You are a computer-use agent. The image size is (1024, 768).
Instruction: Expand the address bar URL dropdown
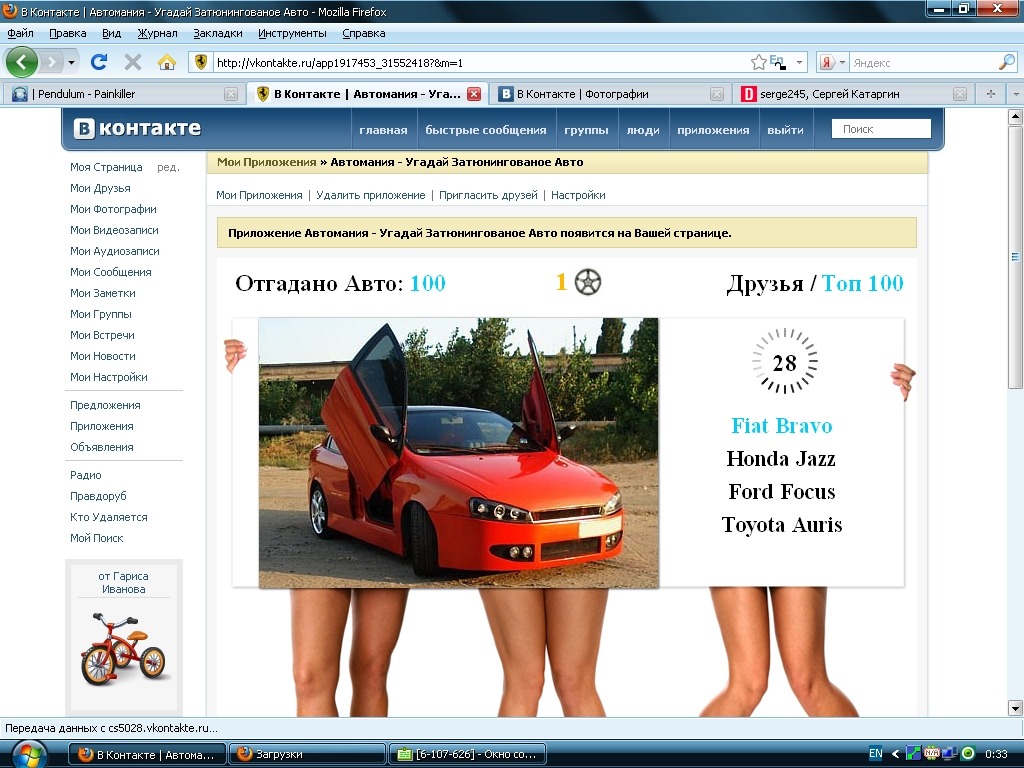pos(799,63)
